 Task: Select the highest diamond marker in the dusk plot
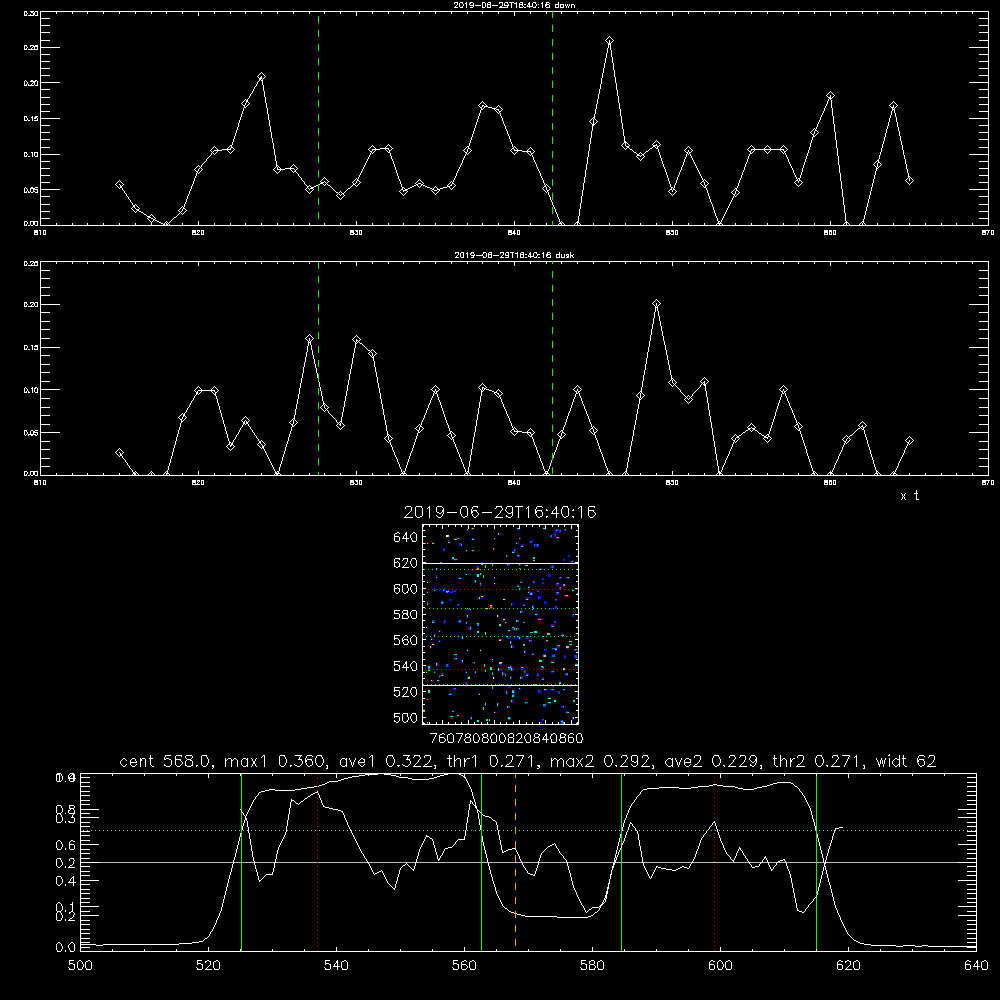pos(657,304)
